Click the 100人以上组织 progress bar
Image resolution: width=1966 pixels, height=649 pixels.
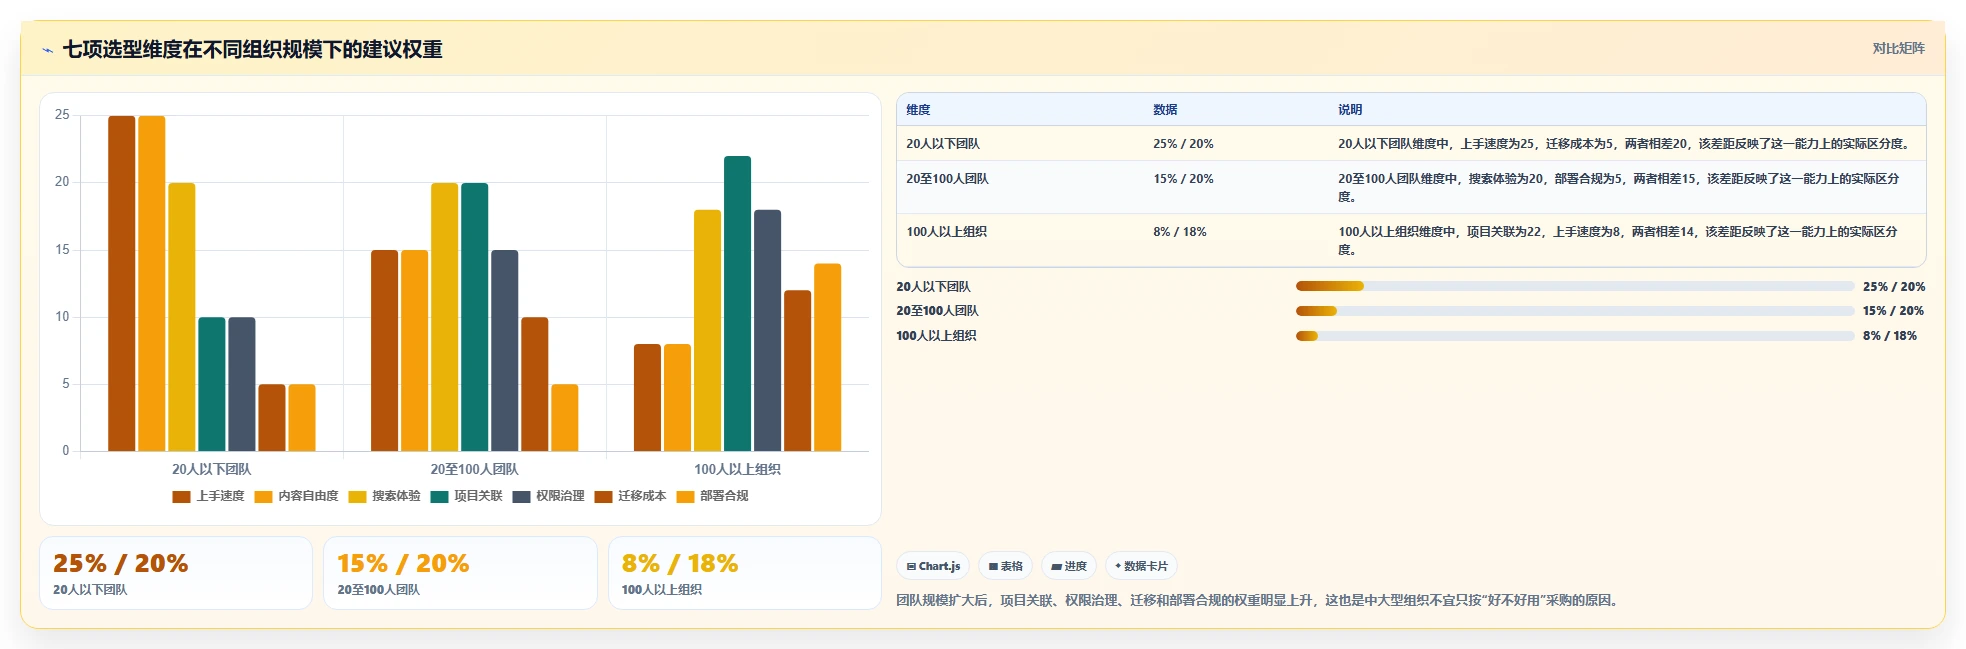pos(1575,336)
